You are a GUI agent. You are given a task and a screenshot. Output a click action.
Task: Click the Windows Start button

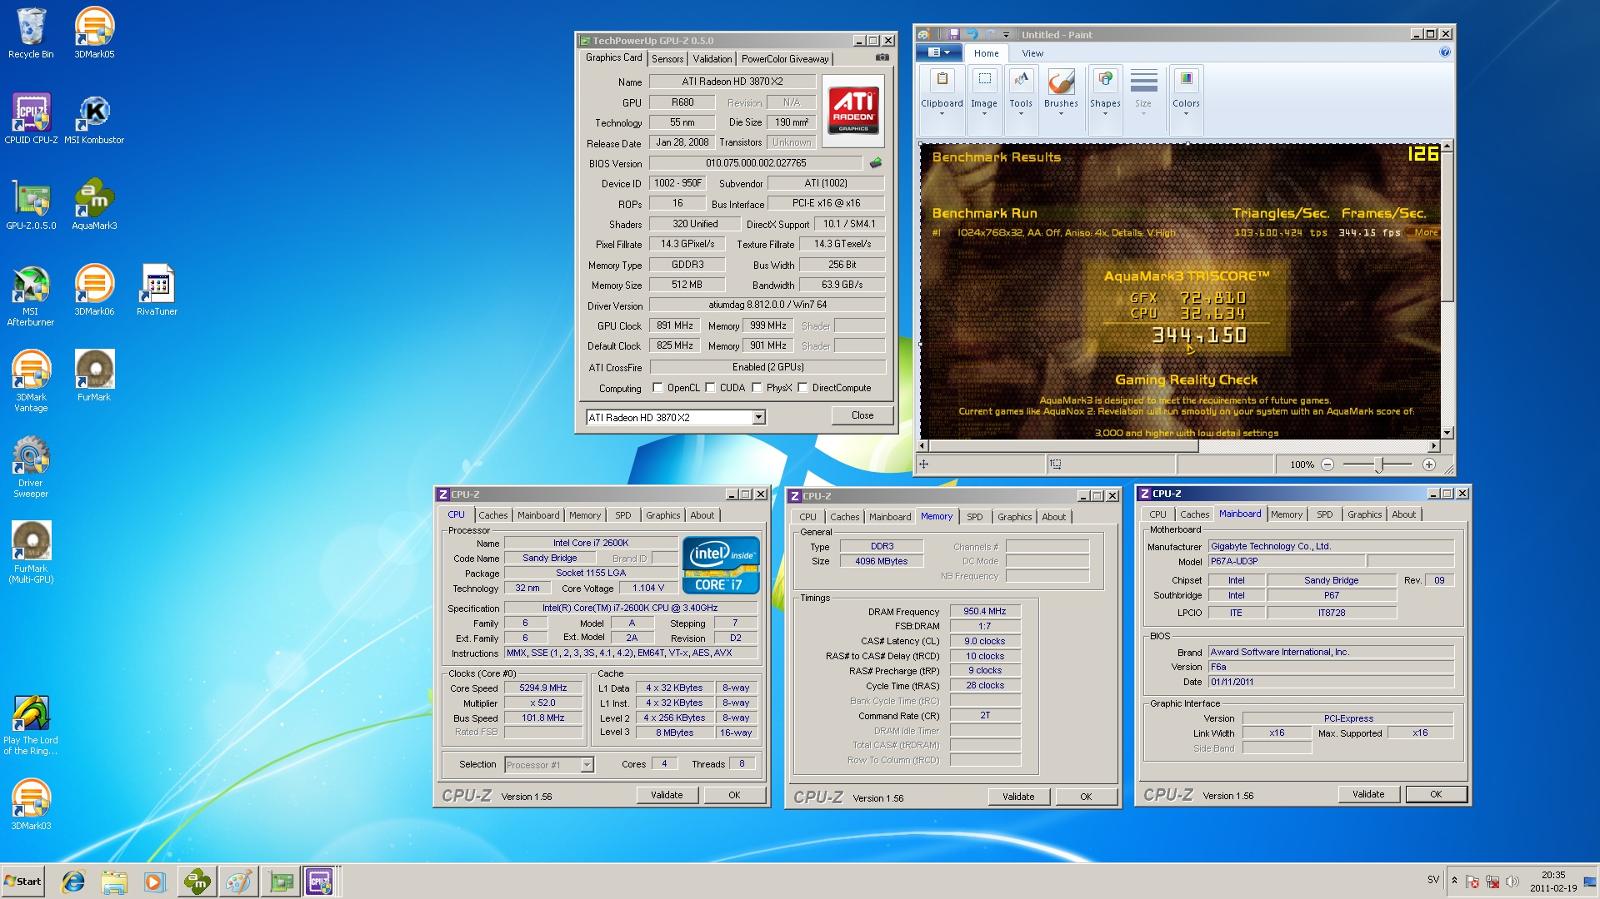click(x=23, y=882)
